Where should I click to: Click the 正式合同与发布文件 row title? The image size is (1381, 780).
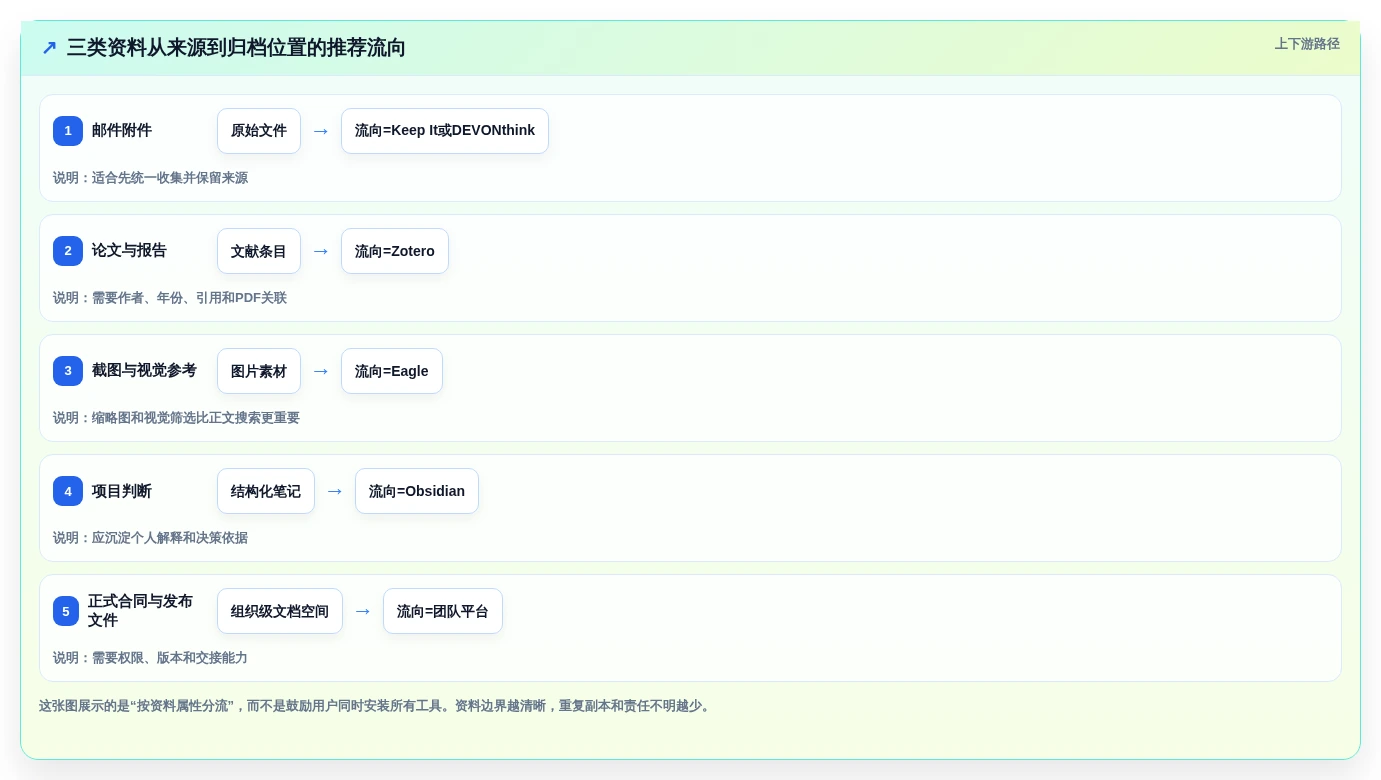pyautogui.click(x=140, y=611)
